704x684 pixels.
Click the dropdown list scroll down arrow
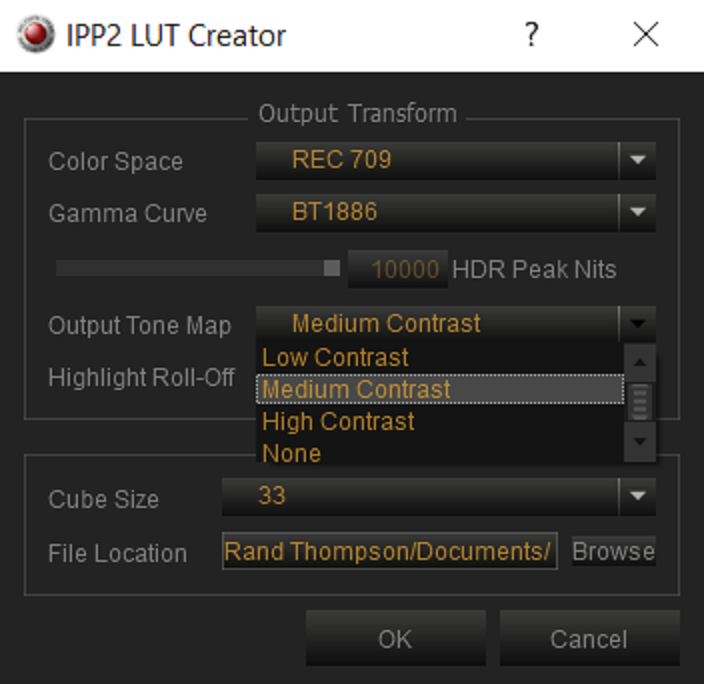pos(640,441)
